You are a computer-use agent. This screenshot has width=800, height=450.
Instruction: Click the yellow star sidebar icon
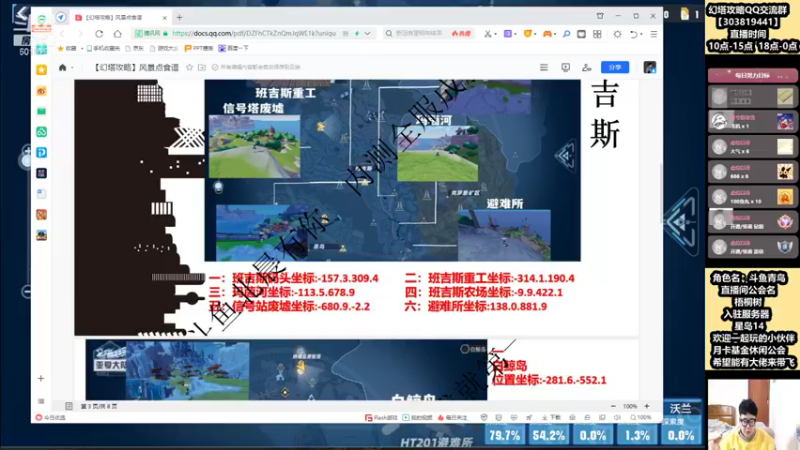(41, 70)
